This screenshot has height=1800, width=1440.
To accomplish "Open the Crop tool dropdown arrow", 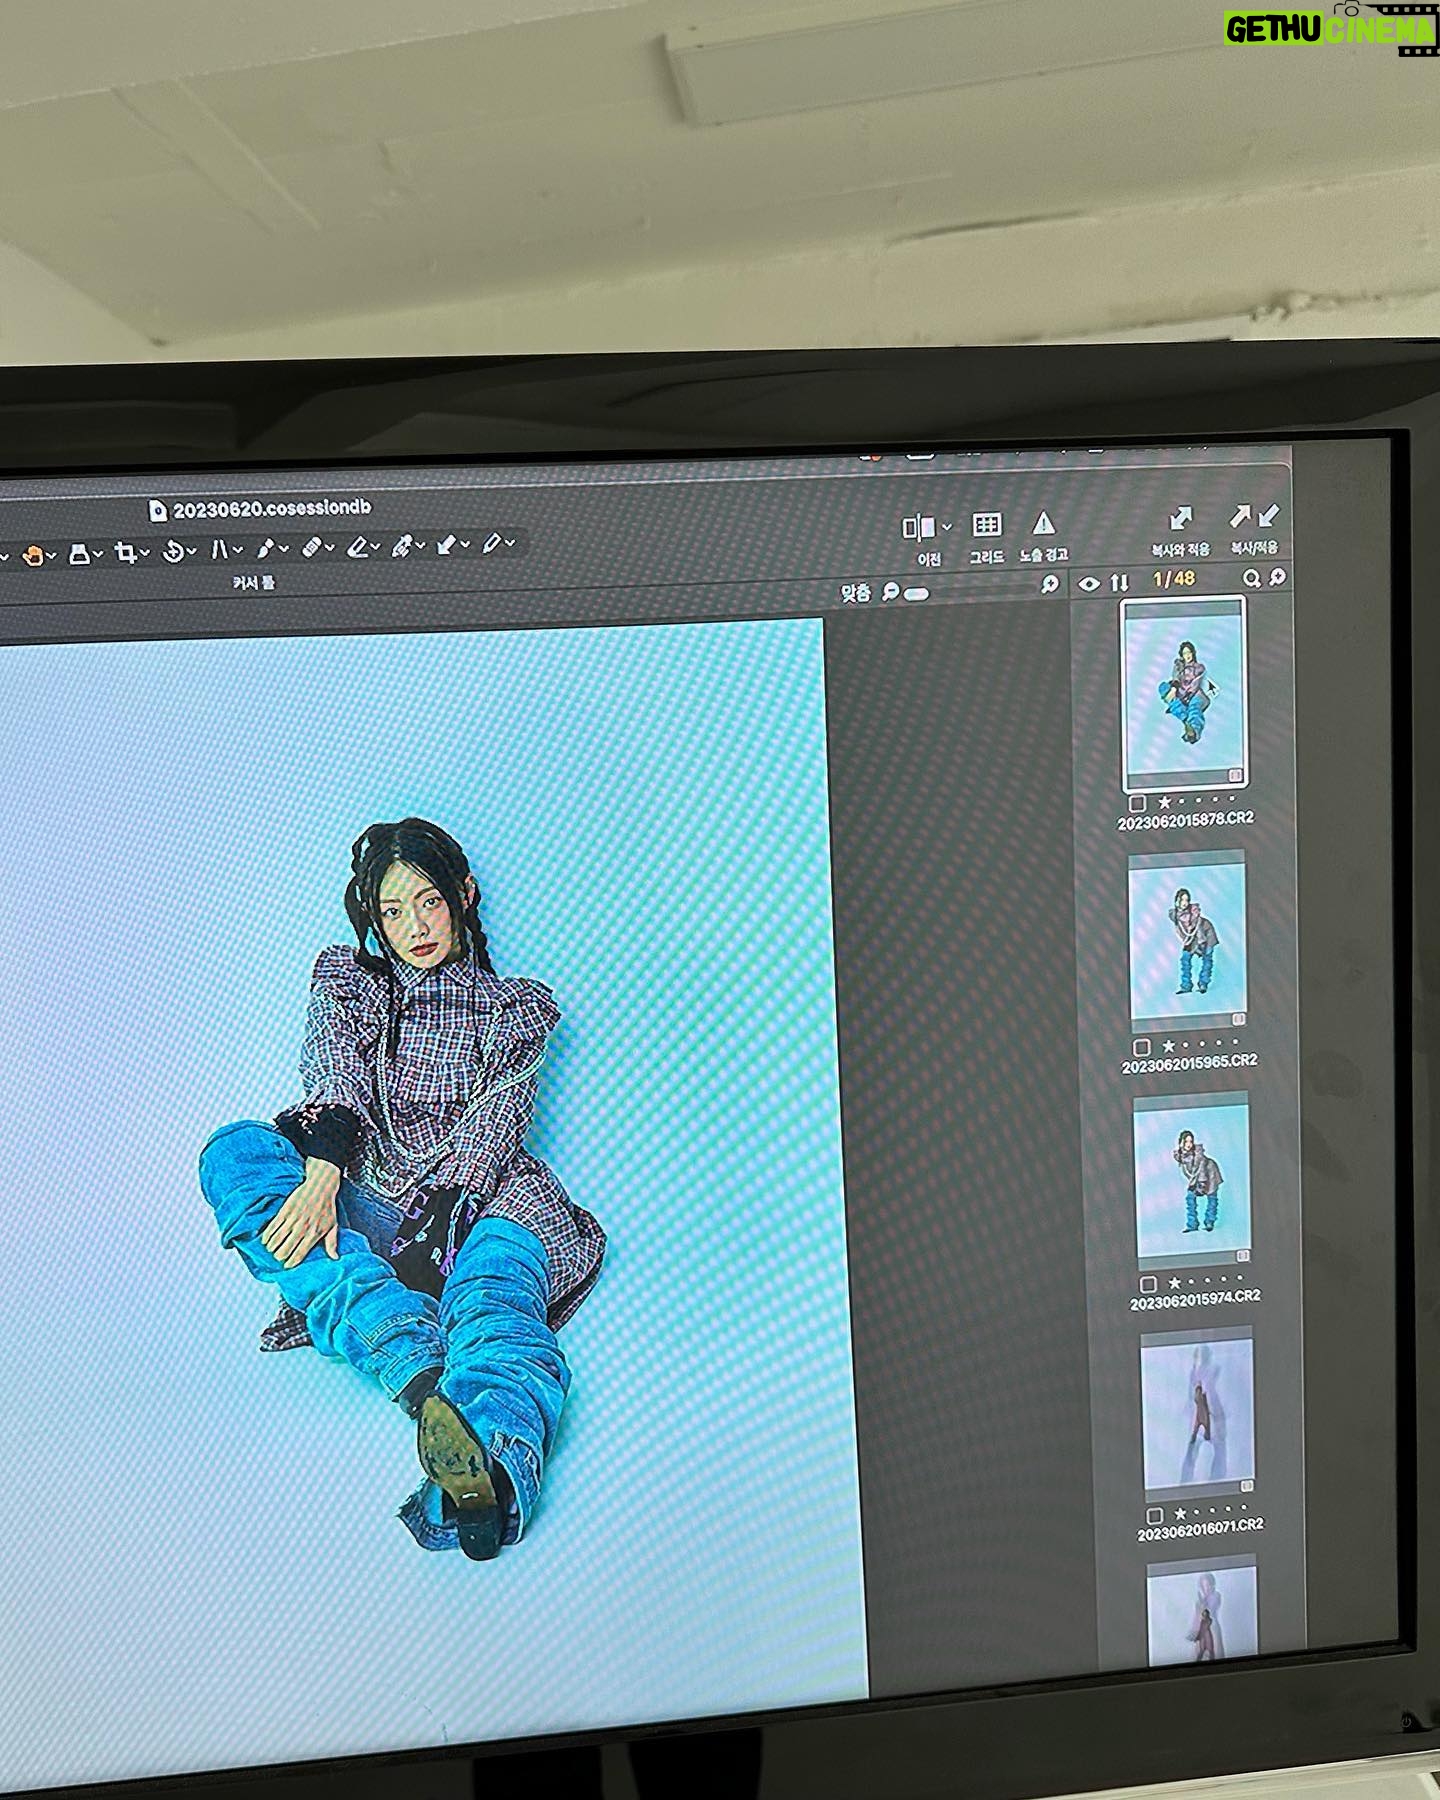I will (x=145, y=551).
